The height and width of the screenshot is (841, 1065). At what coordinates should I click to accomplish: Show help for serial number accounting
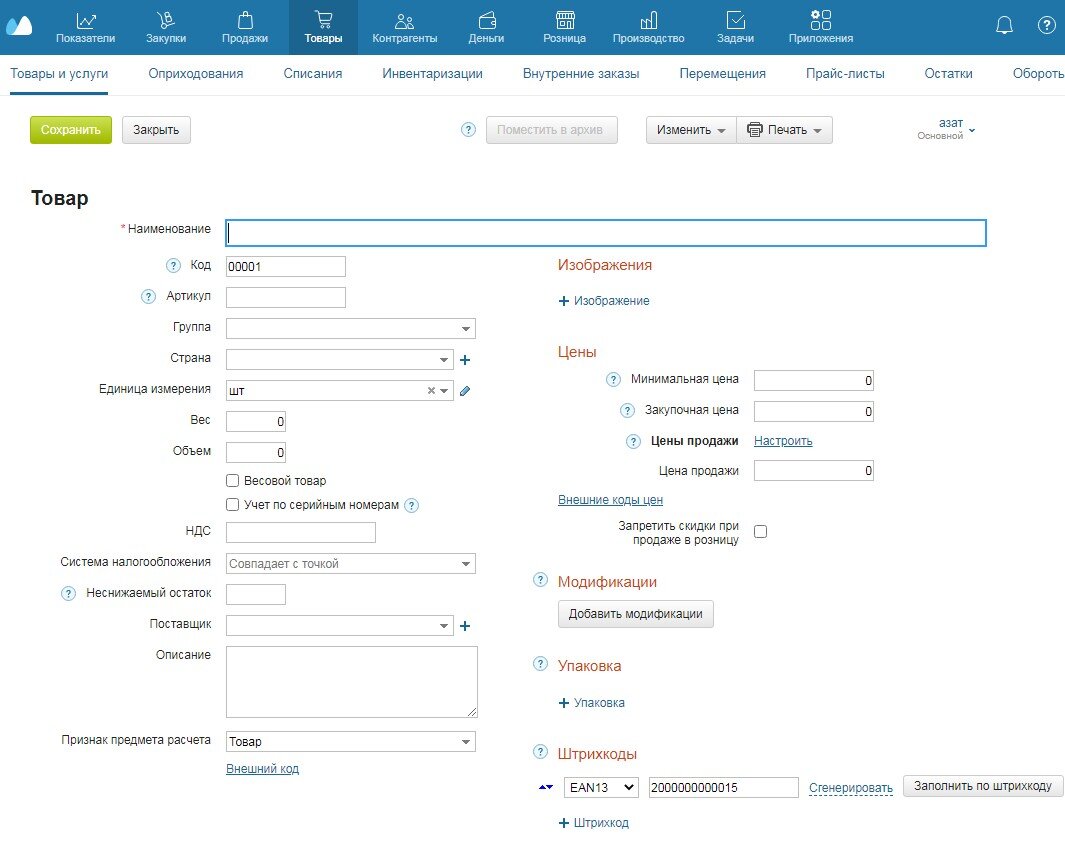[412, 505]
